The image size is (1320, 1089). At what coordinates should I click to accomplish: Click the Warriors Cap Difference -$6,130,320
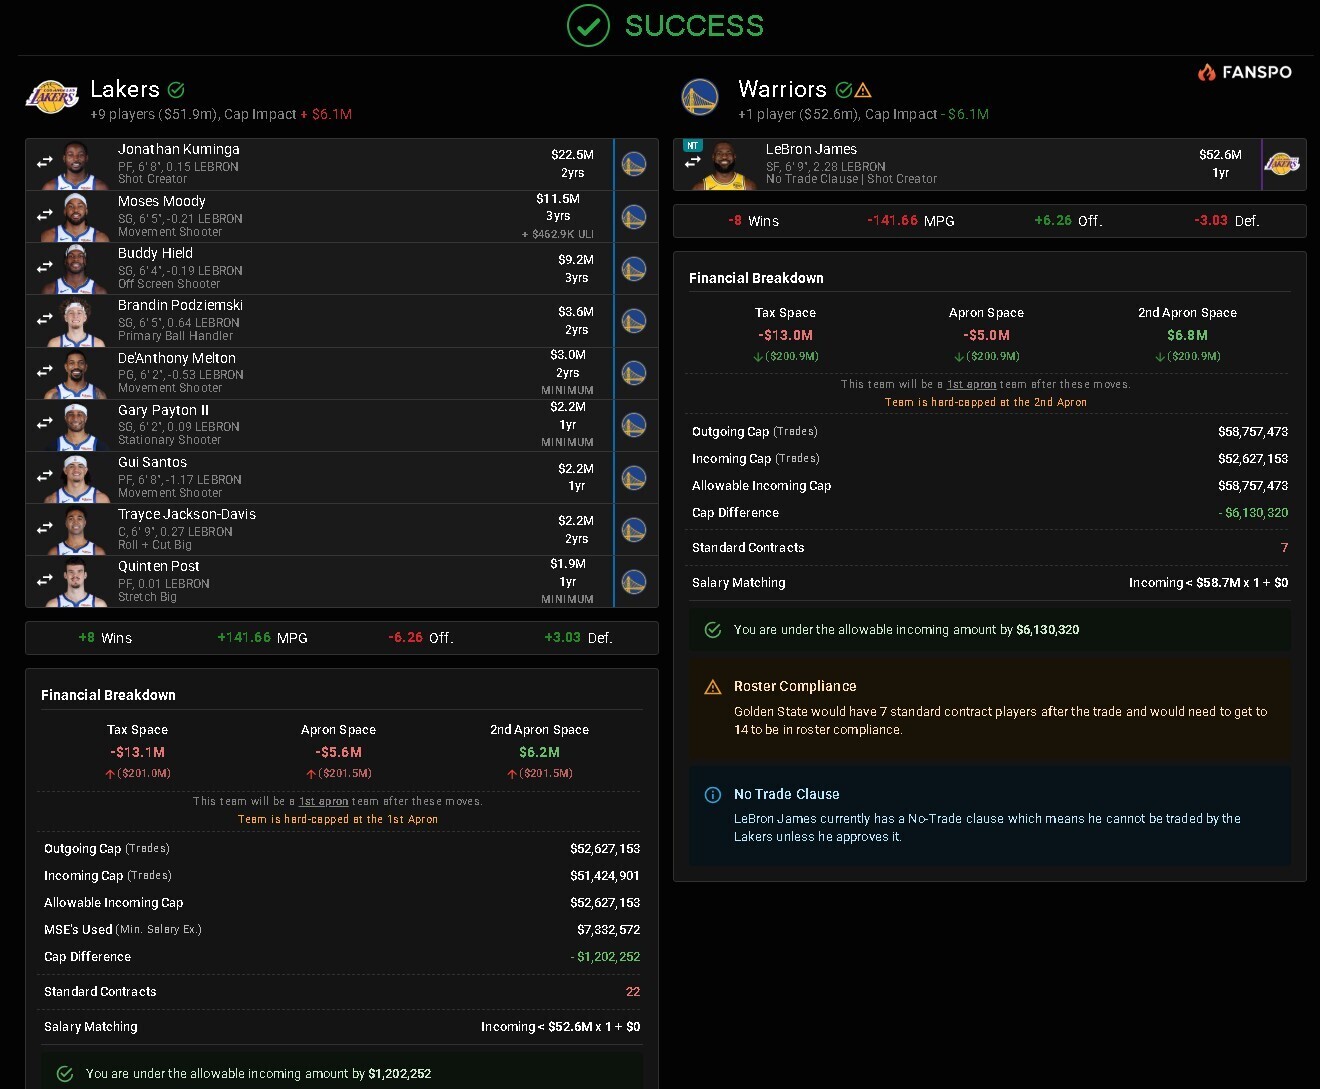tap(1253, 513)
